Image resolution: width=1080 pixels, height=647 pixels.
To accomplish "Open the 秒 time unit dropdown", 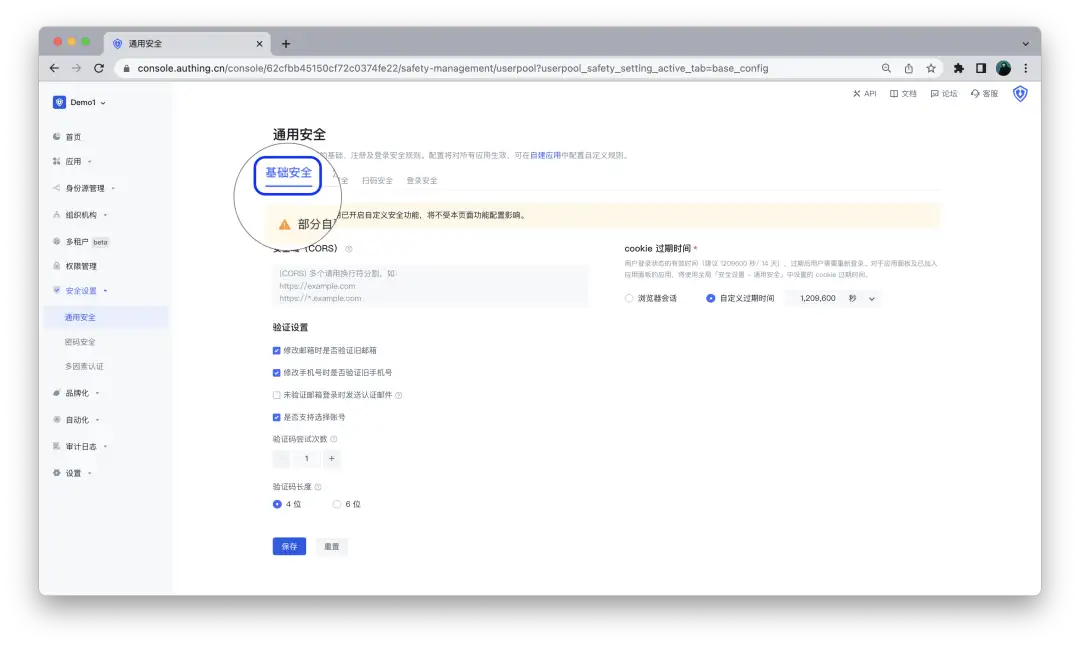I will pyautogui.click(x=862, y=298).
